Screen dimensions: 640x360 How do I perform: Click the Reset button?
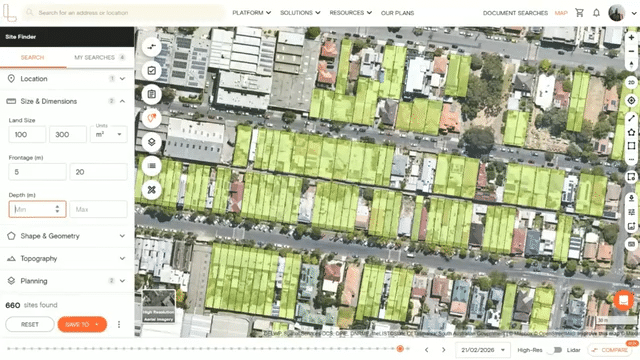click(29, 324)
